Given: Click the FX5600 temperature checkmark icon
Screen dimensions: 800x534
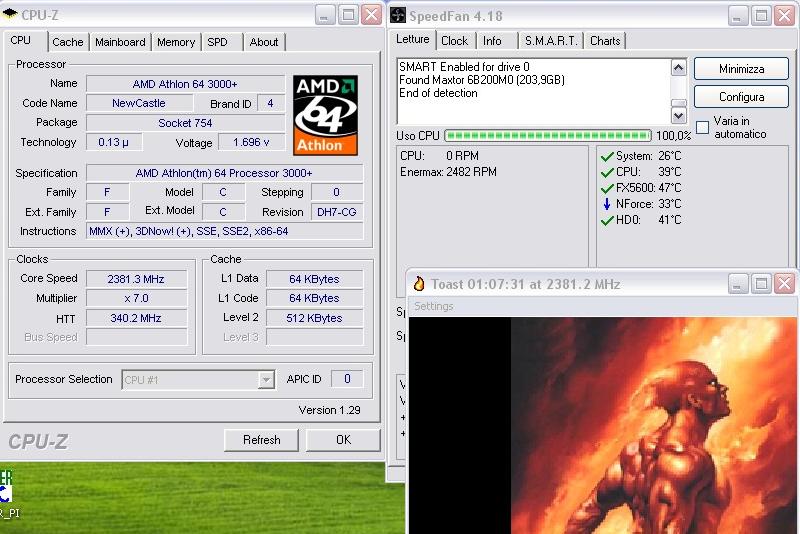Looking at the screenshot, I should [607, 188].
